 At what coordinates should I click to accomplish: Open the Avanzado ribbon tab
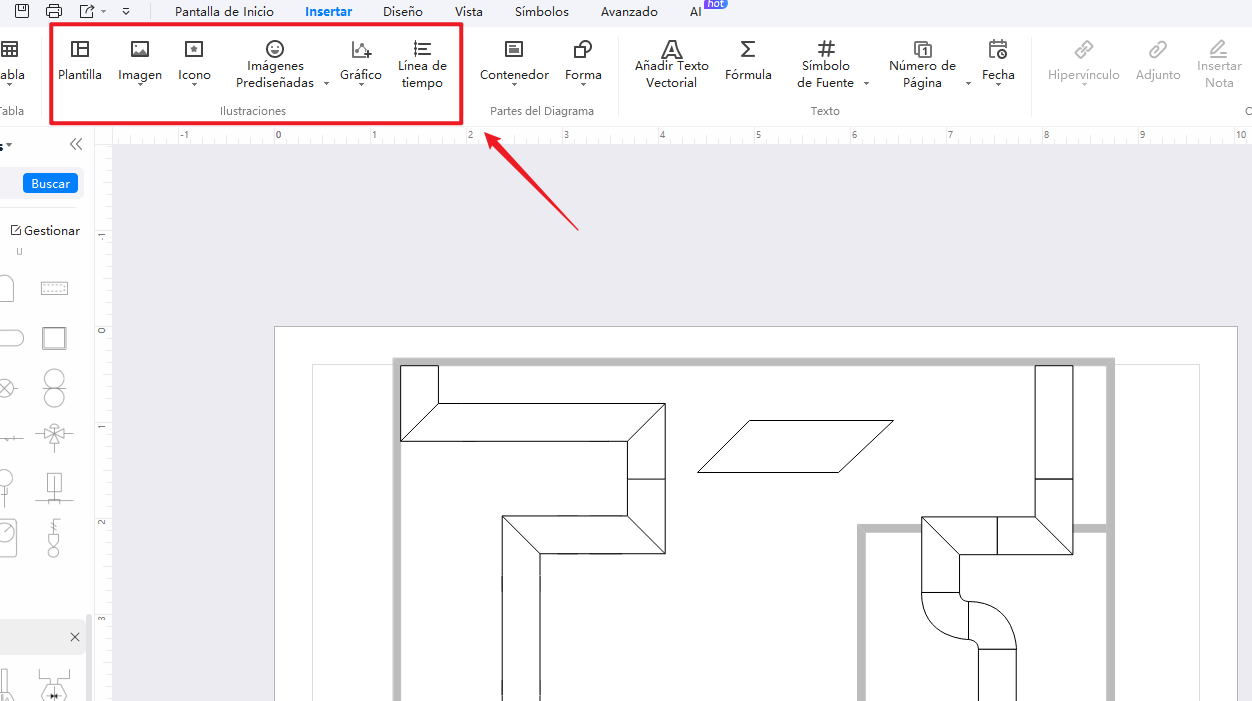629,12
